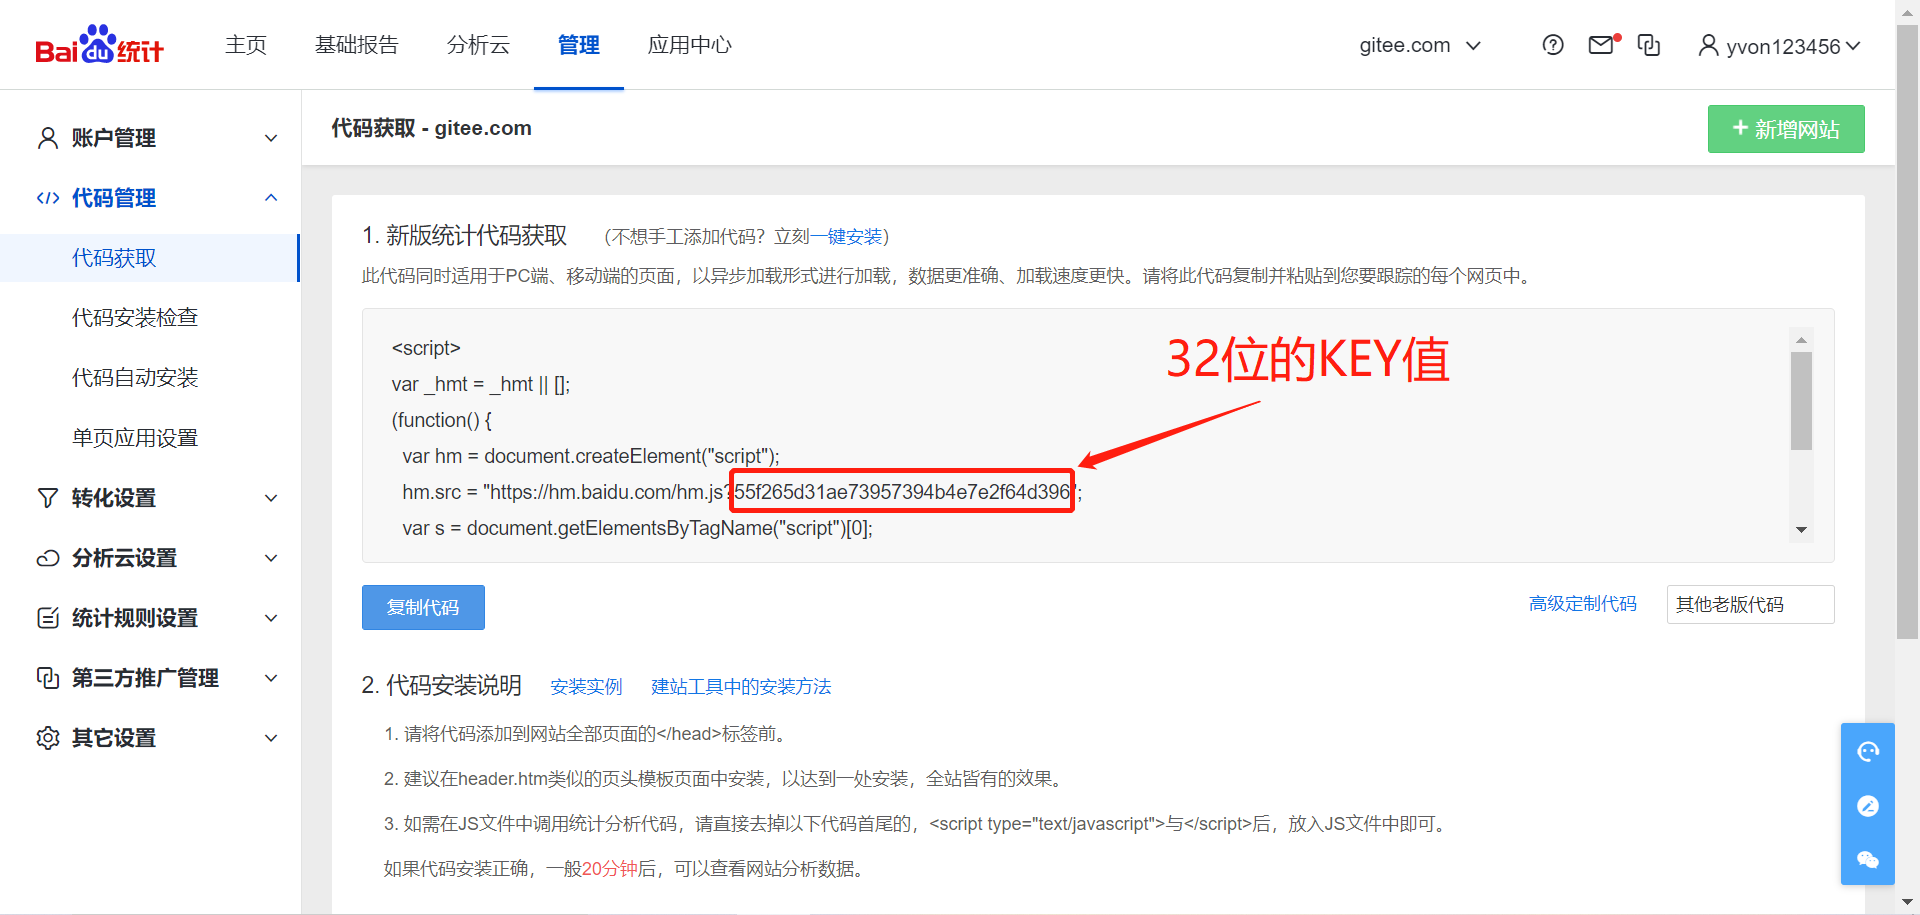Click the 新增网站 button
This screenshot has height=915, width=1920.
pos(1786,129)
